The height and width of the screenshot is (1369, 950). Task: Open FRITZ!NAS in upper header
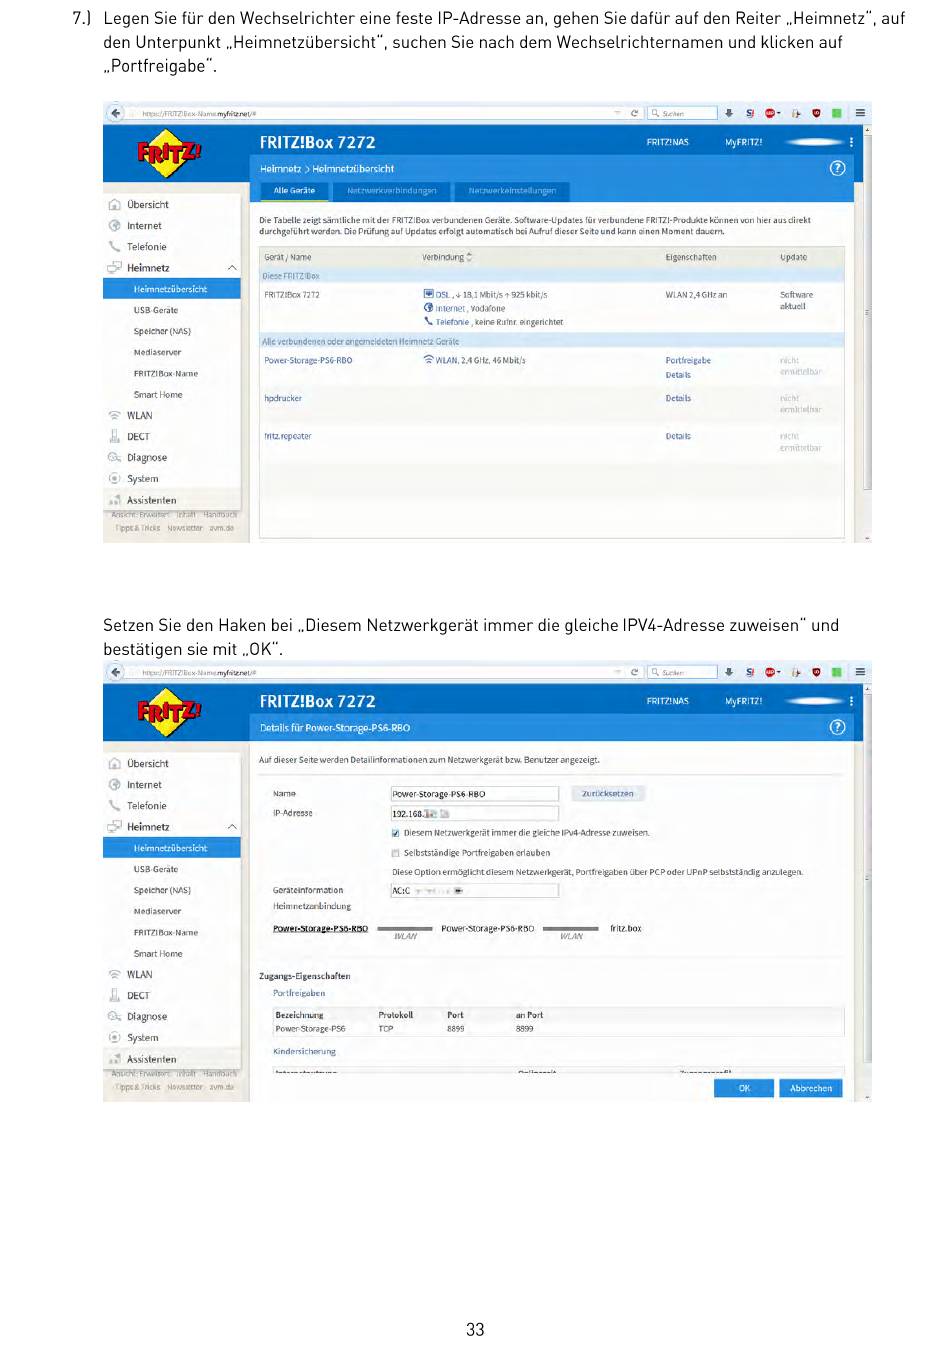[667, 142]
